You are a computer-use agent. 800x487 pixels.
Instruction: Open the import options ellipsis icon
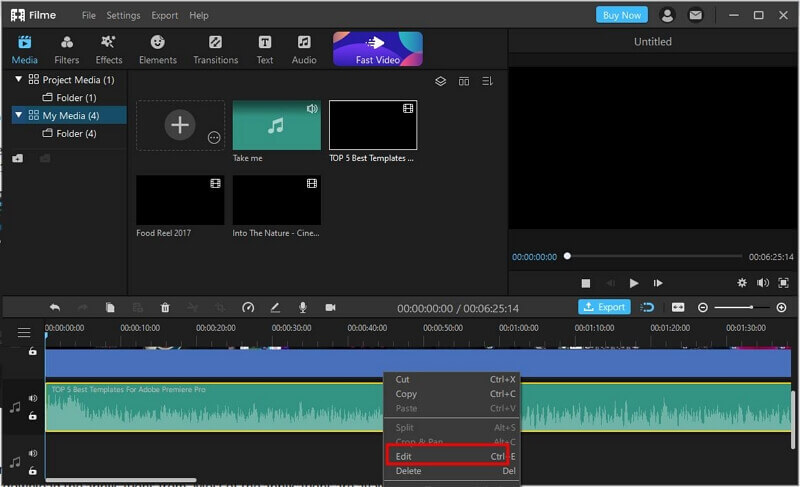click(x=214, y=138)
